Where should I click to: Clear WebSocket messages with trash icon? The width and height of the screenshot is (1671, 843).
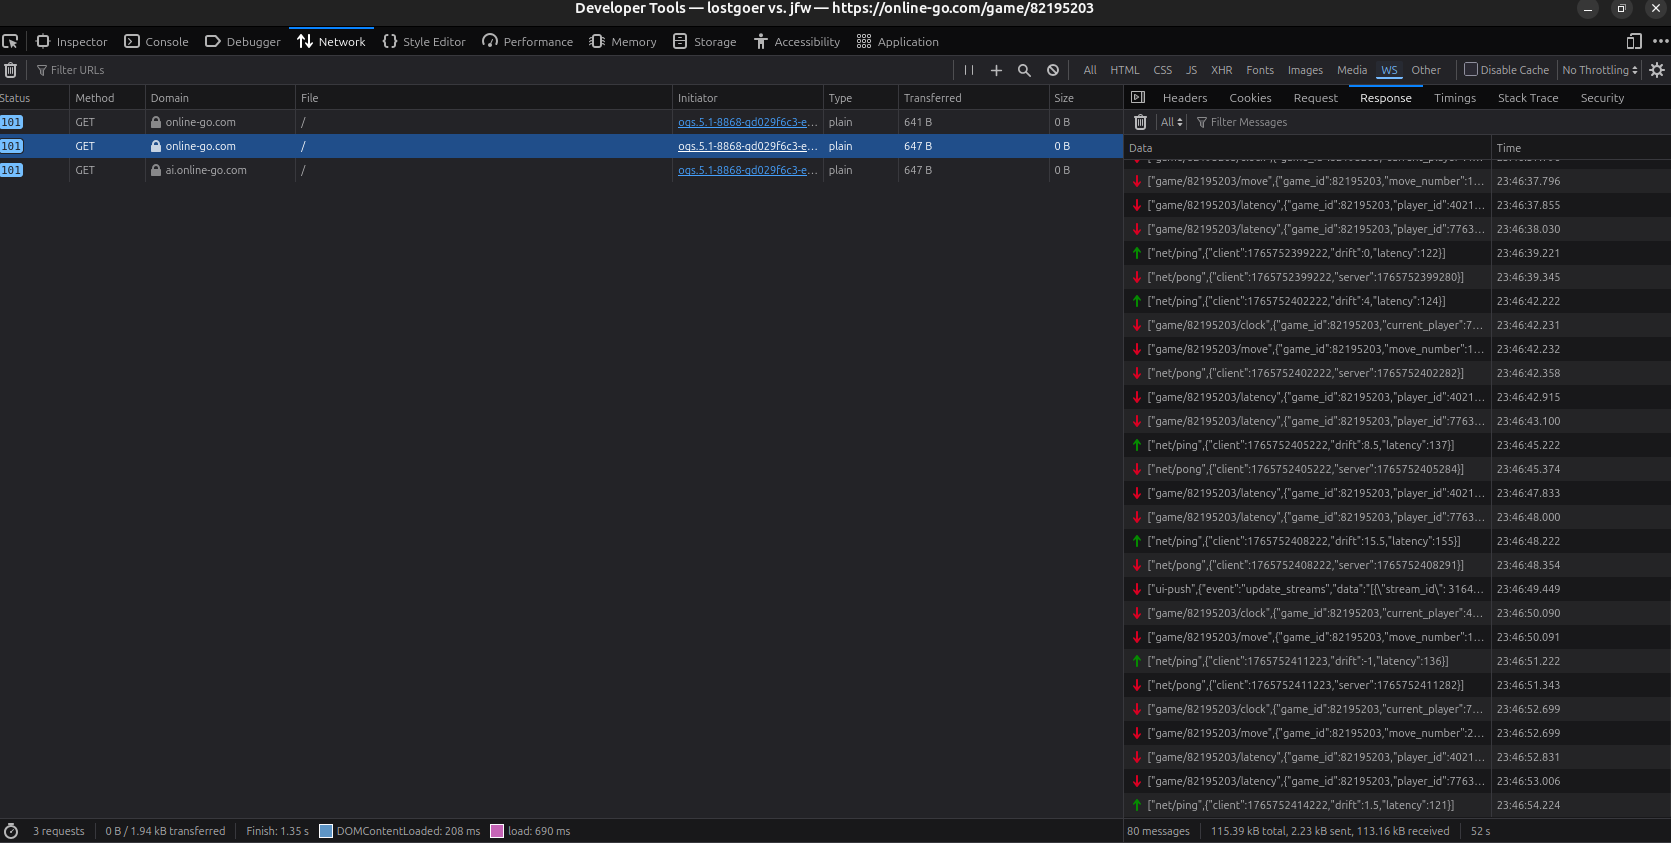(1140, 122)
